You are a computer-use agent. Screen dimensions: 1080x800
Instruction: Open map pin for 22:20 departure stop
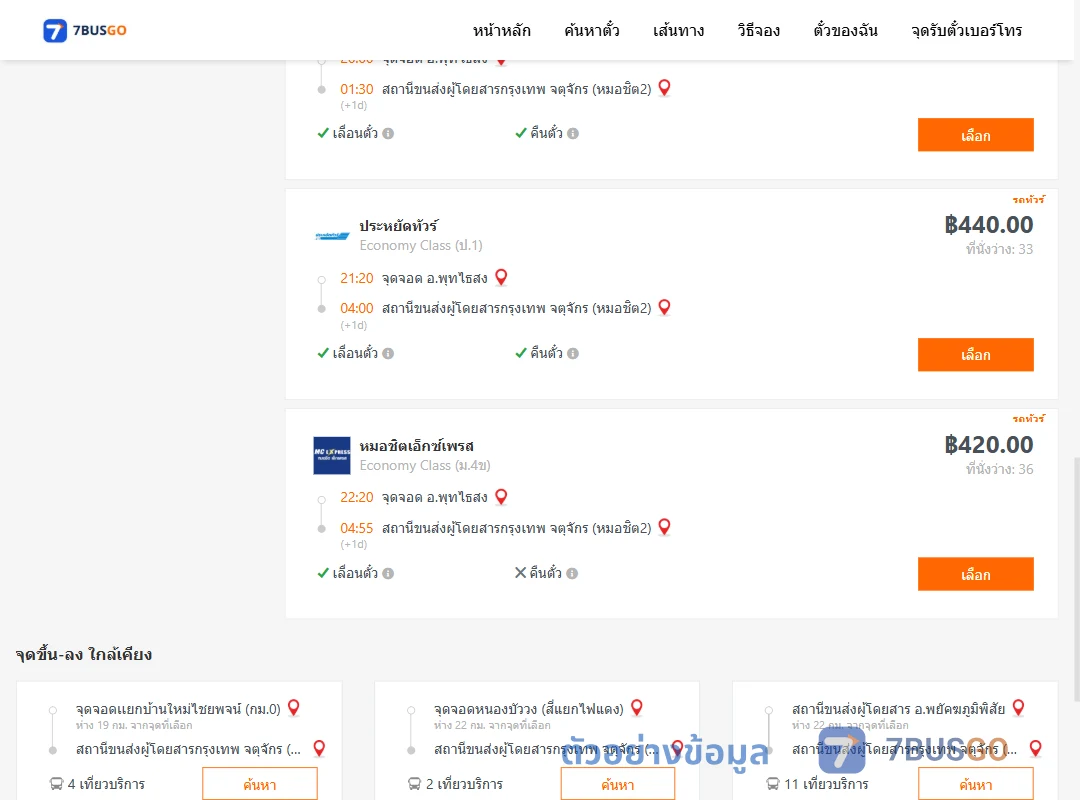501,496
